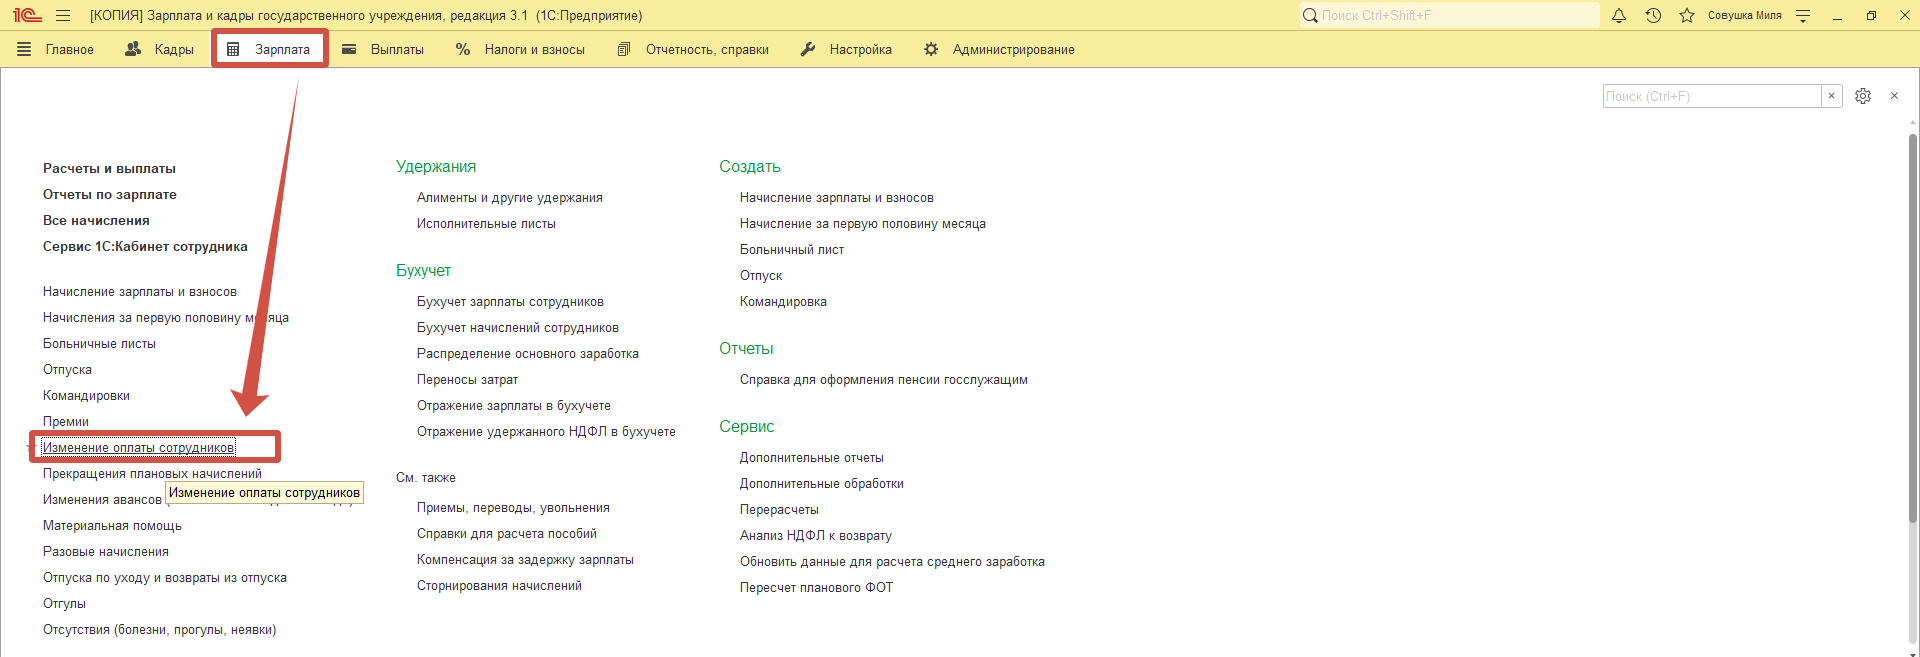Open Разовые начисления
The image size is (1920, 657).
(106, 552)
